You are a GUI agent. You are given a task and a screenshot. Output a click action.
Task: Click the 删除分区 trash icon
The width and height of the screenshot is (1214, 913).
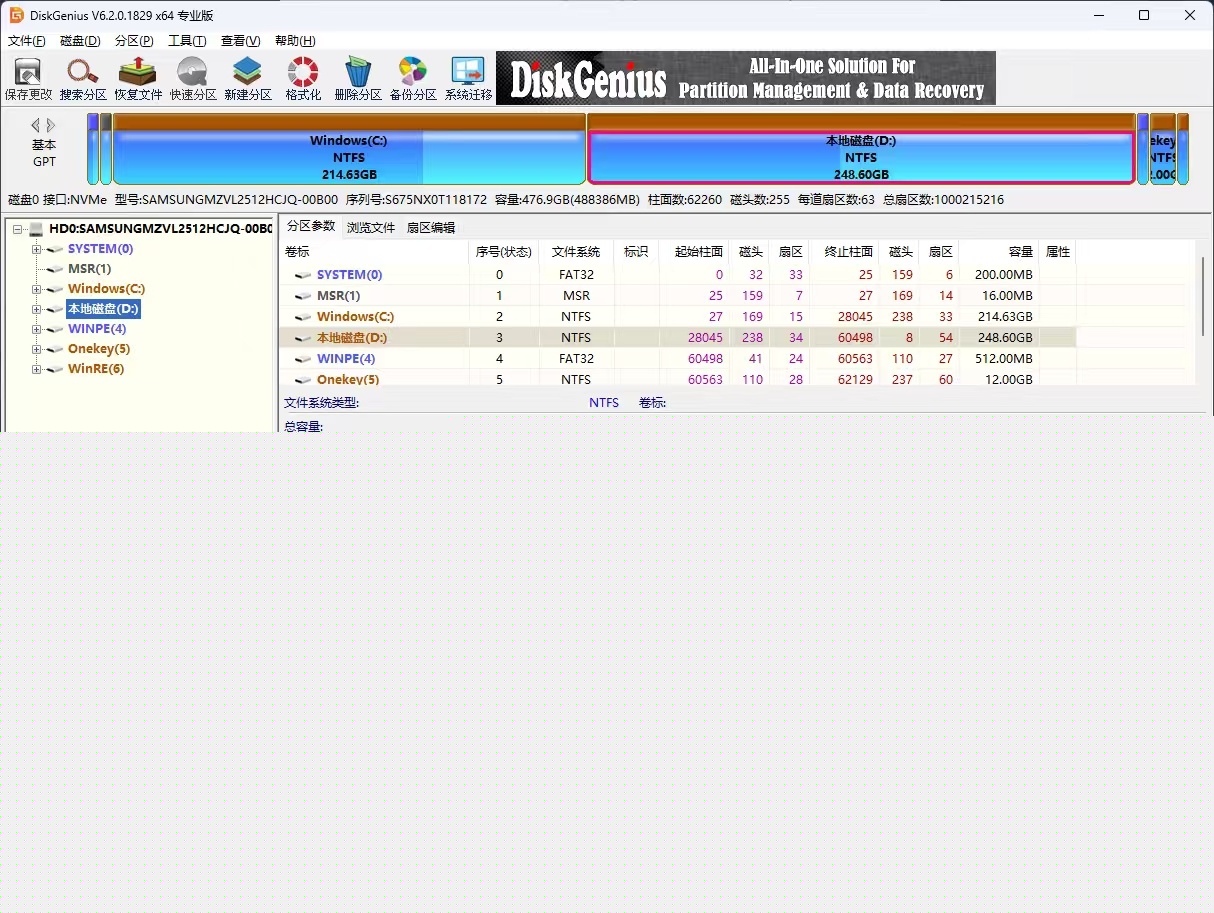click(358, 79)
